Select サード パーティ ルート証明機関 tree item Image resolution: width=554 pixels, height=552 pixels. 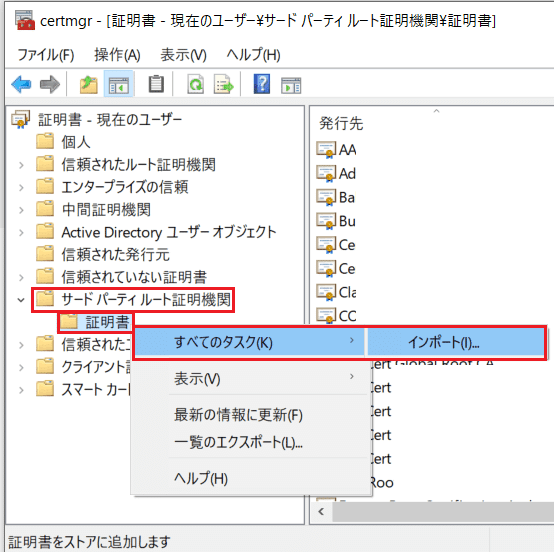pyautogui.click(x=146, y=300)
